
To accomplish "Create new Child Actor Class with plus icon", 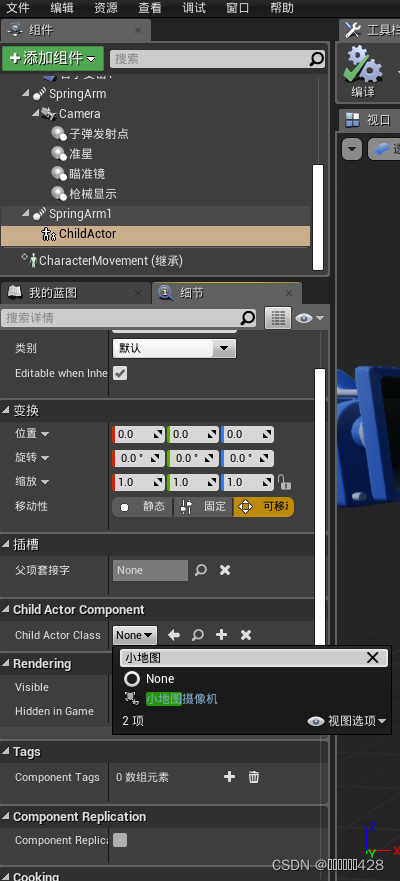I will point(221,635).
